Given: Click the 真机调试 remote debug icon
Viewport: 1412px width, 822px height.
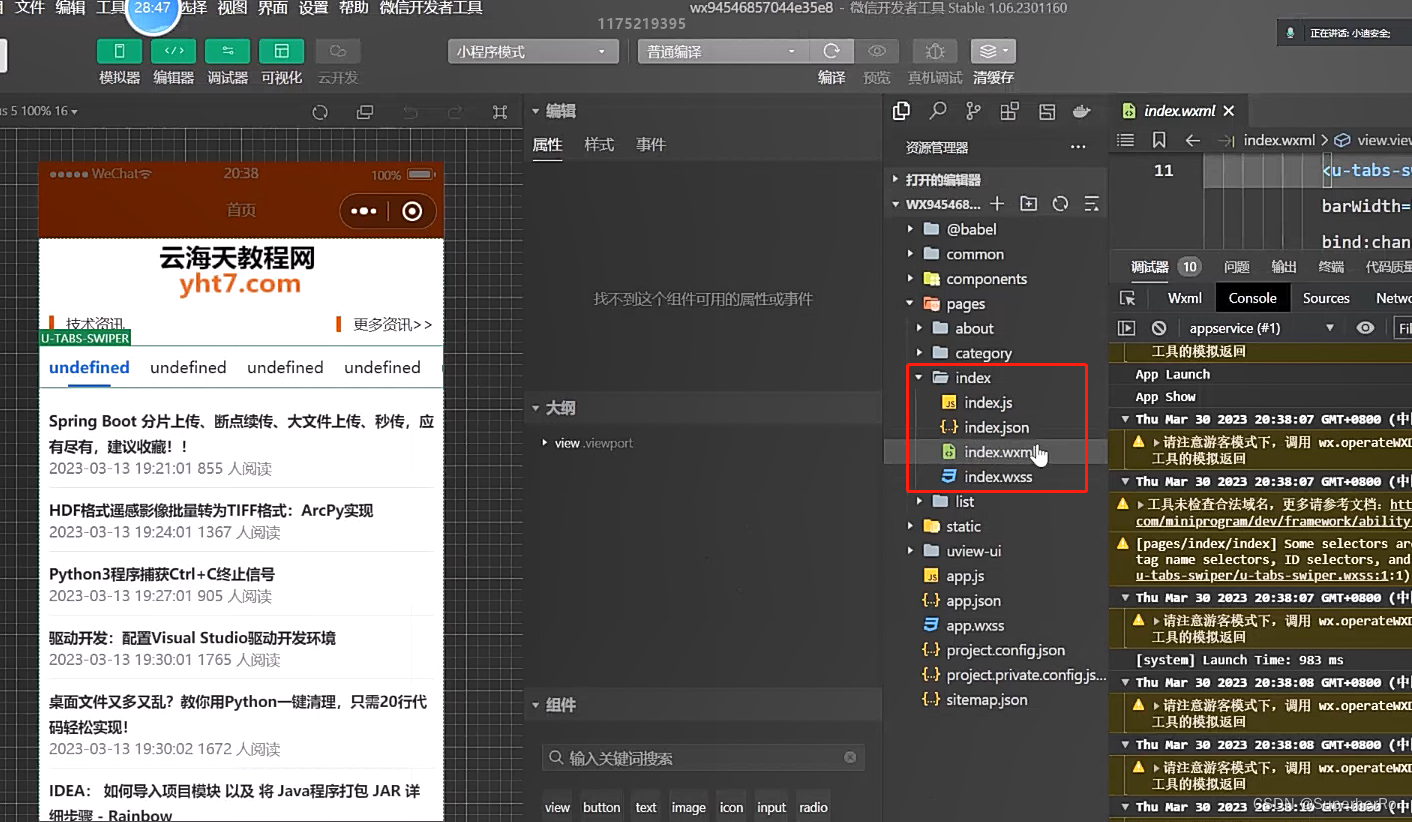Looking at the screenshot, I should coord(935,51).
